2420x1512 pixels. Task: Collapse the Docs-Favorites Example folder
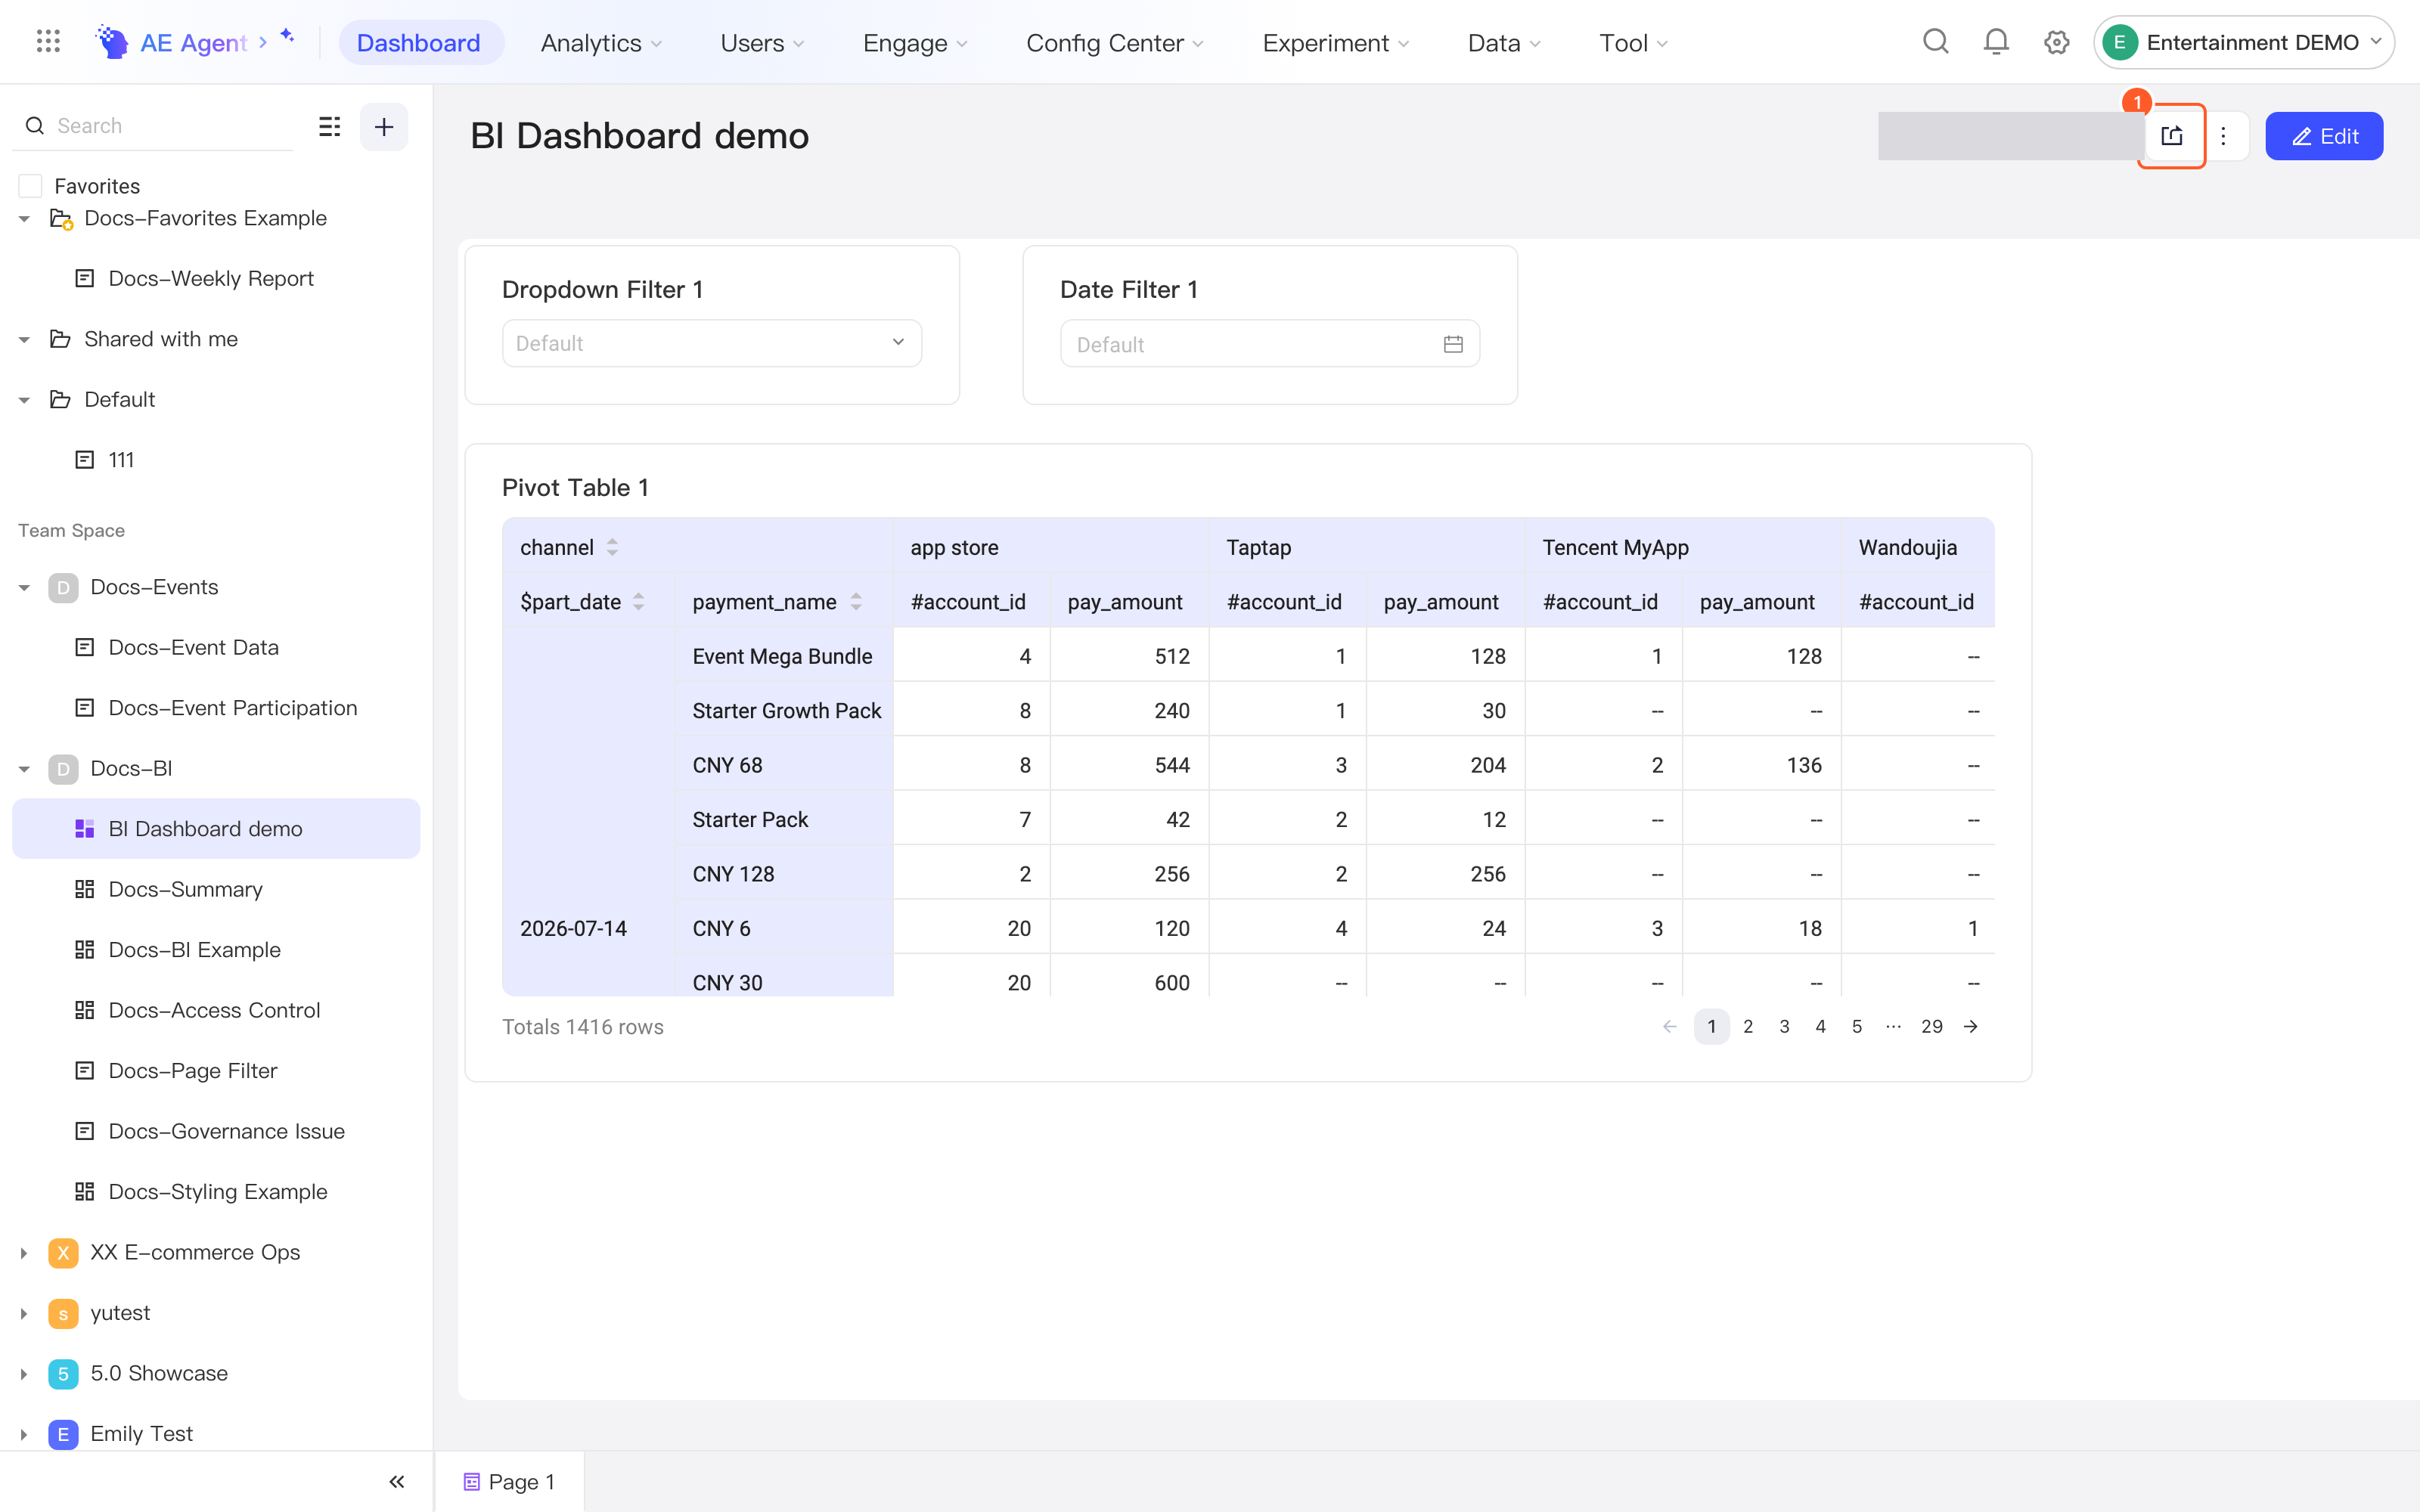click(24, 218)
